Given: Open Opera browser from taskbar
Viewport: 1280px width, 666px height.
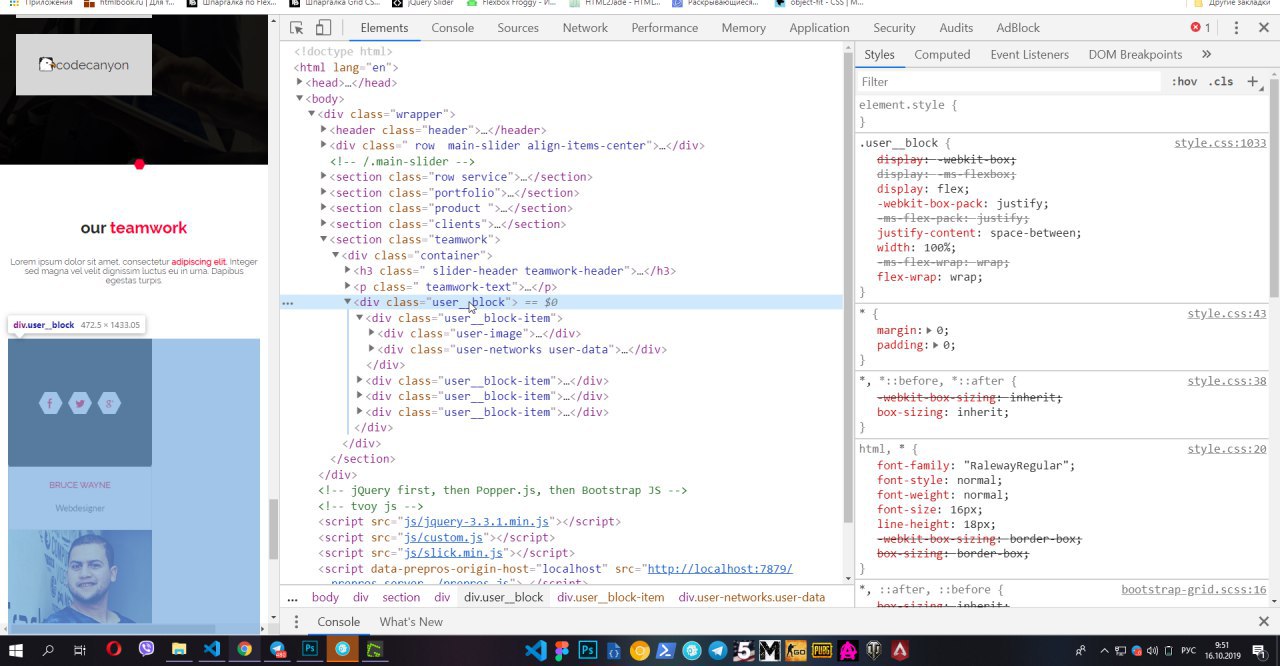Looking at the screenshot, I should [113, 650].
